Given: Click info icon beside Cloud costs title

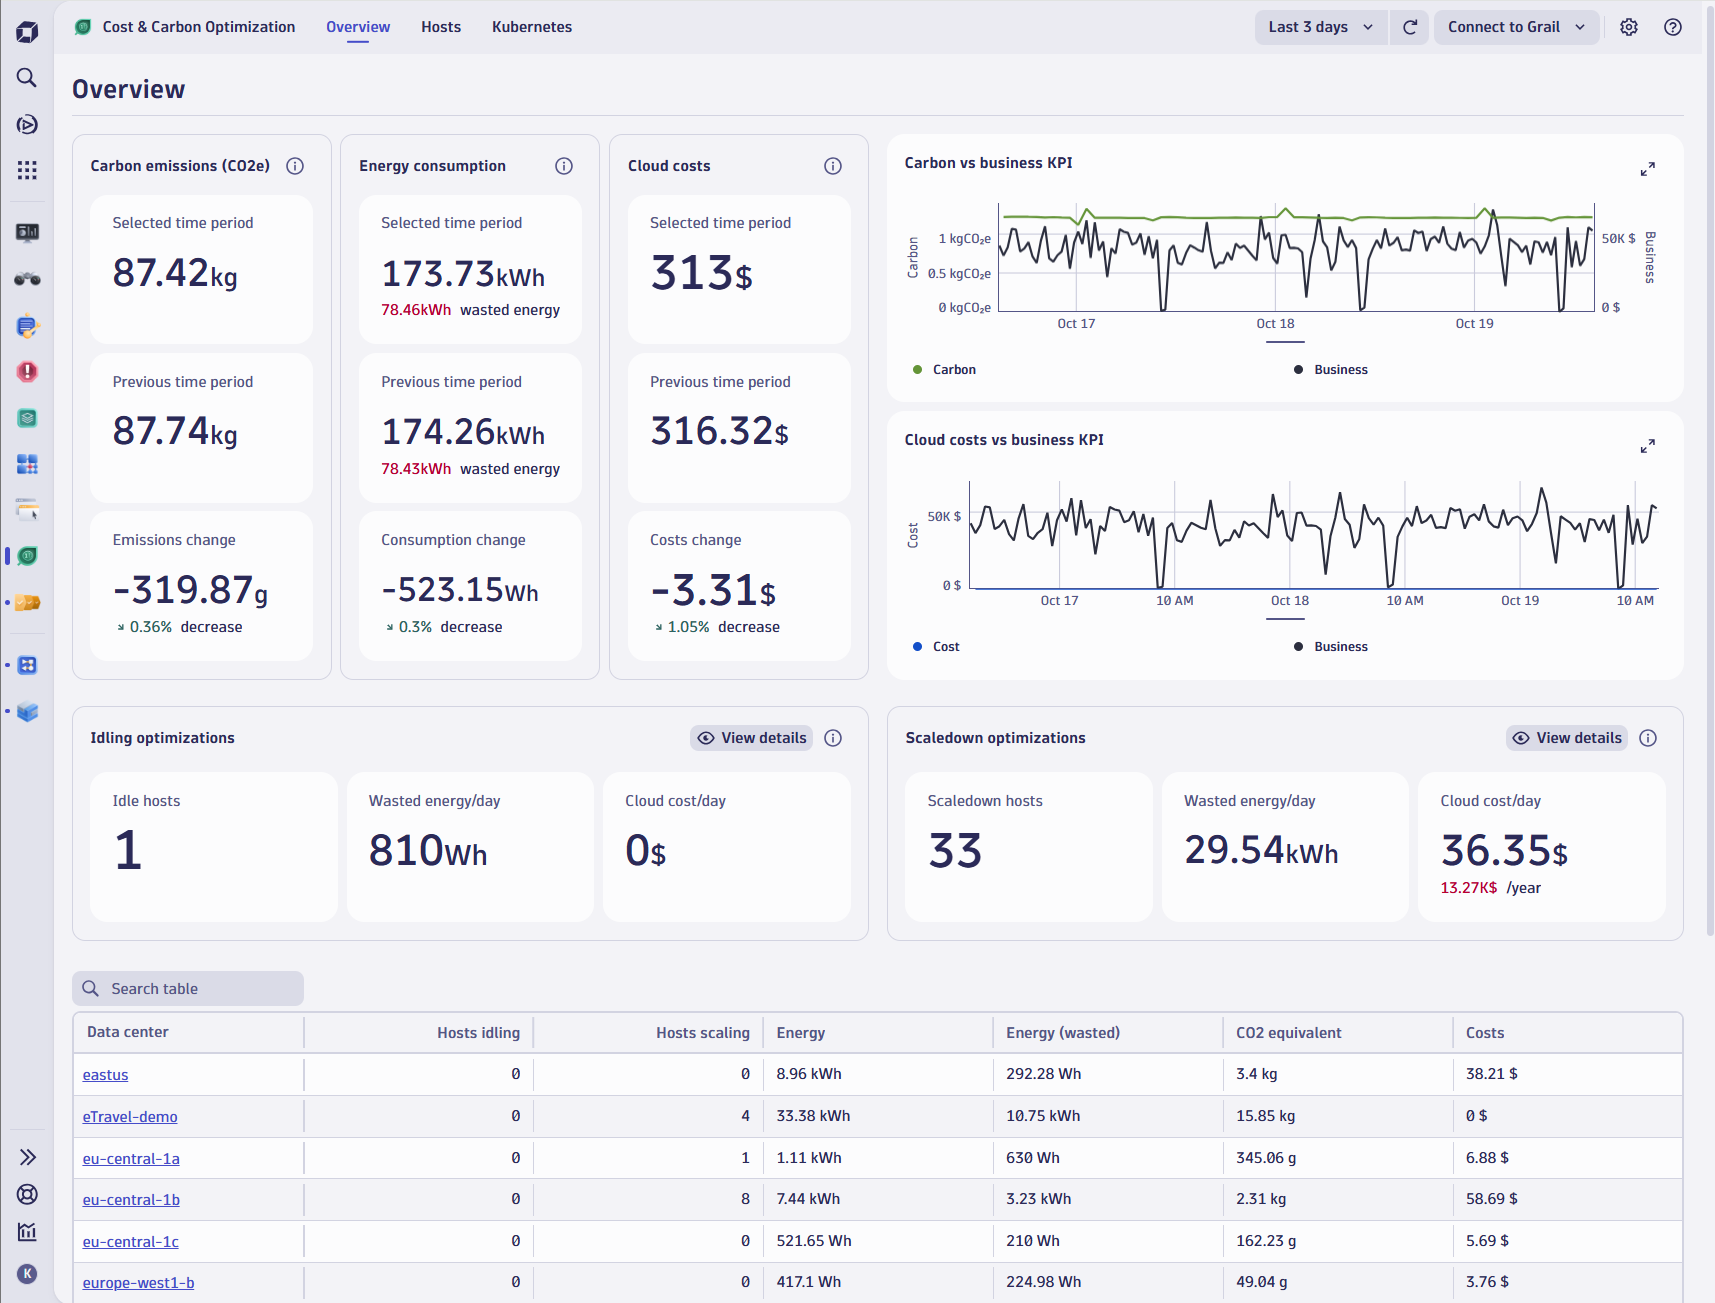Looking at the screenshot, I should click(832, 166).
